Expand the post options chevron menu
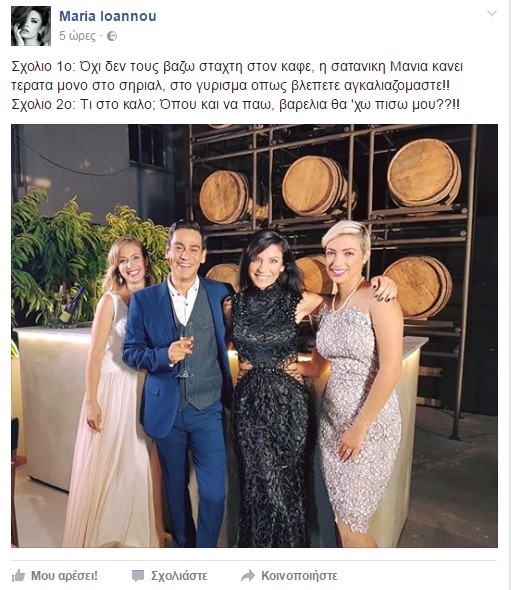511x590 pixels. (491, 14)
